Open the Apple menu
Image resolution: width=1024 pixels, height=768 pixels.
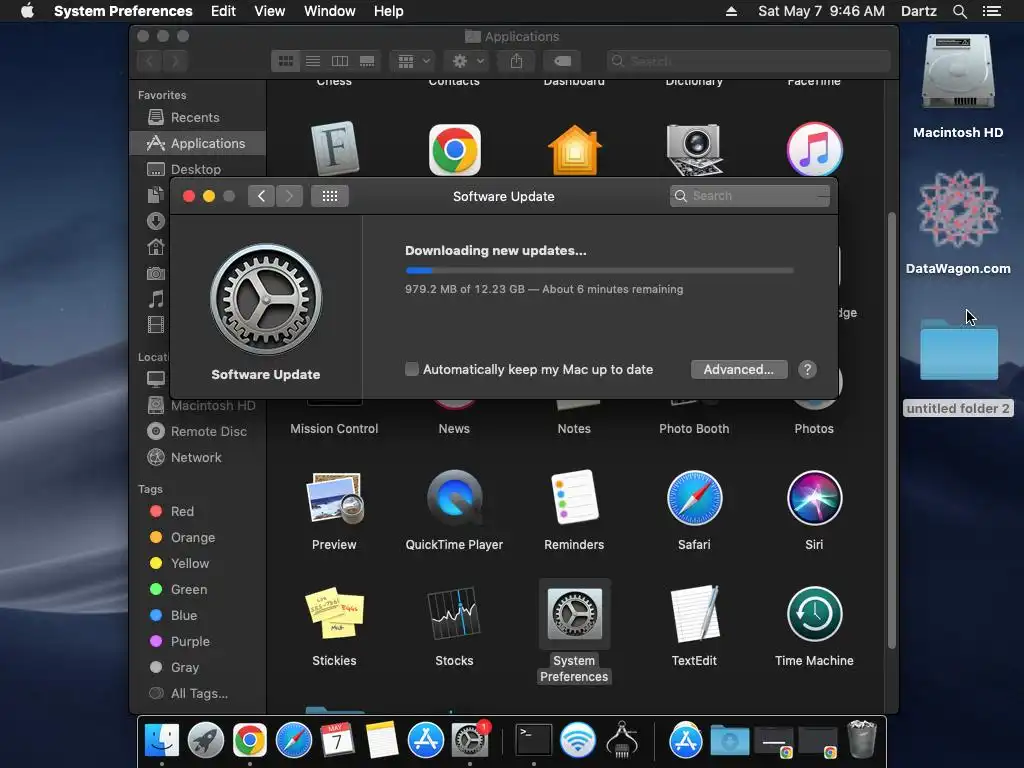click(x=27, y=11)
